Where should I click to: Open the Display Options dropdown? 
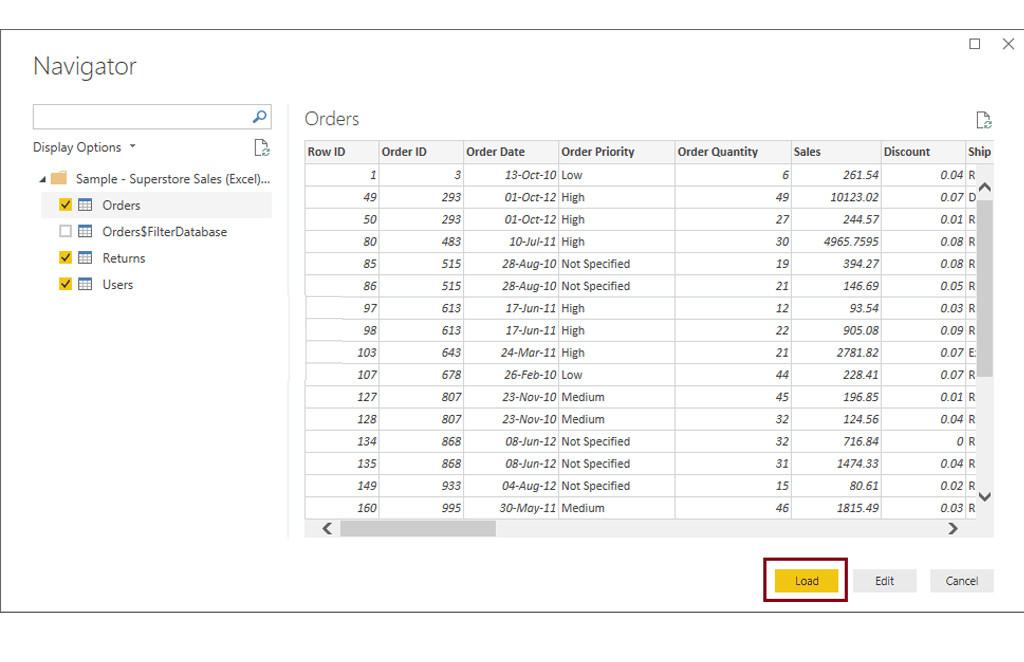coord(84,147)
